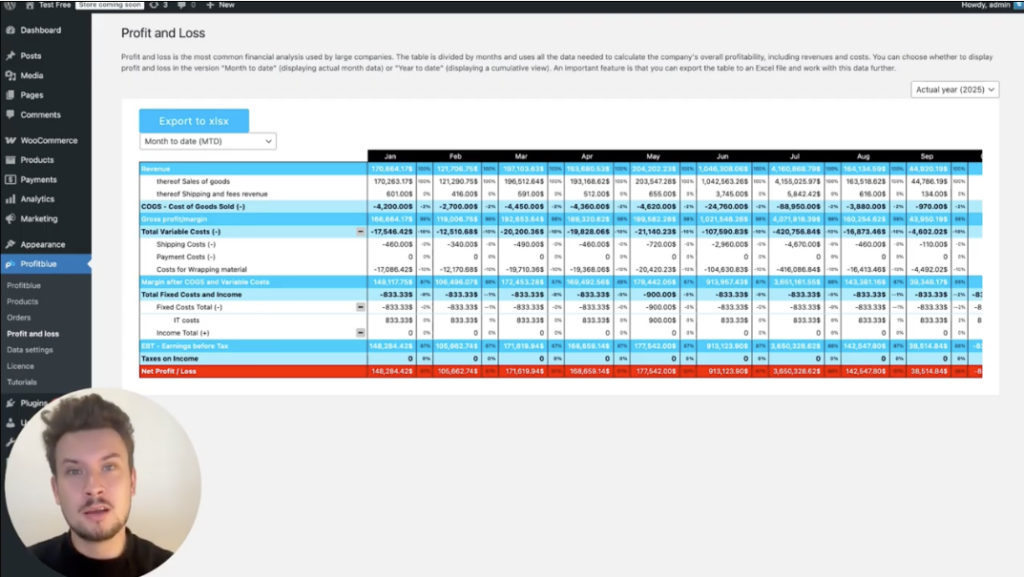Open the Tutorials submenu item
1024x577 pixels.
(22, 382)
